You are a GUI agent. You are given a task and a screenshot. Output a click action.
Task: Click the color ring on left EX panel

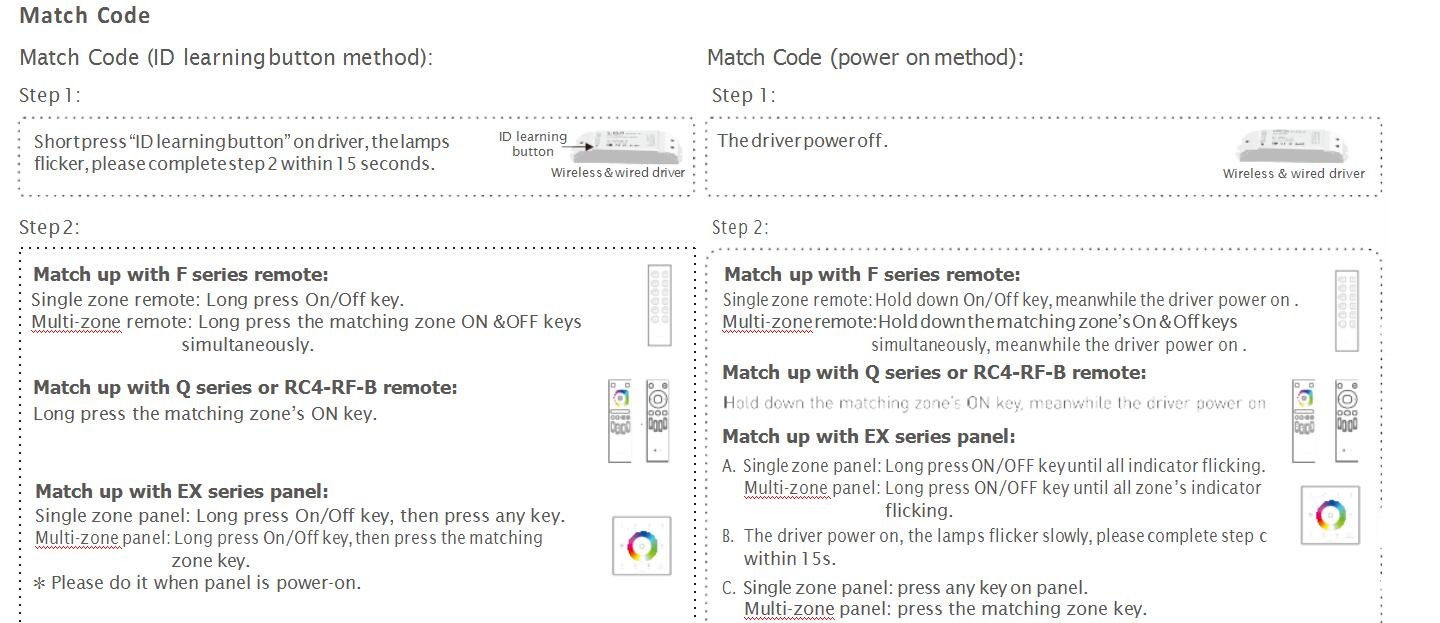click(641, 546)
